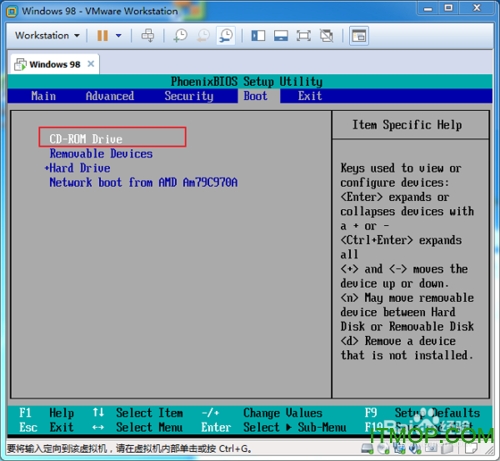Open the Advanced BIOS menu
This screenshot has height=461, width=500.
tap(110, 96)
